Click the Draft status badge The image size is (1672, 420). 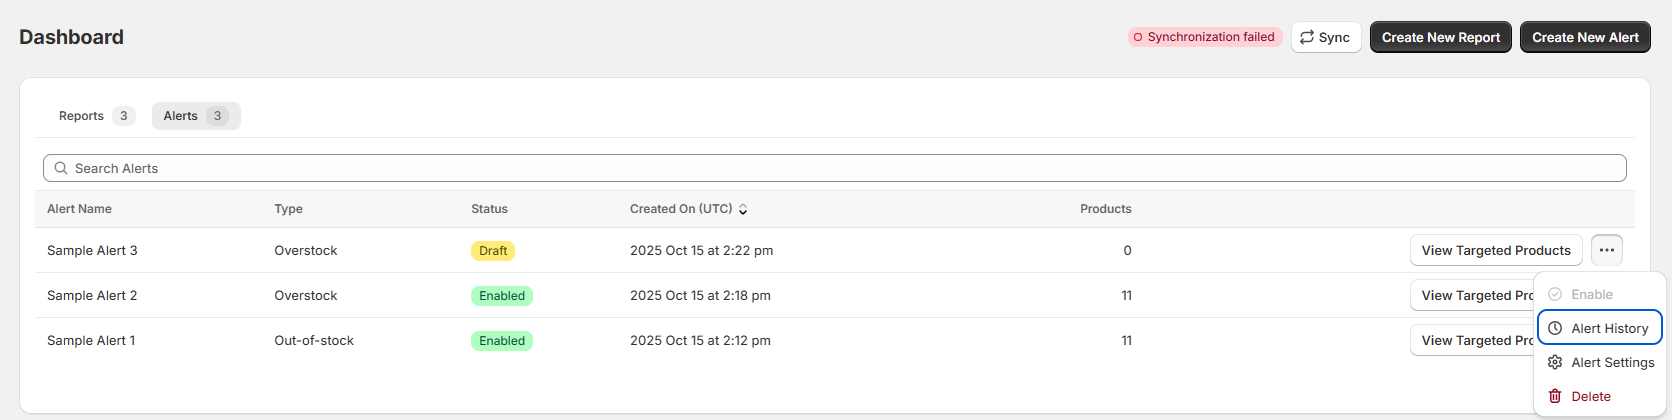493,251
